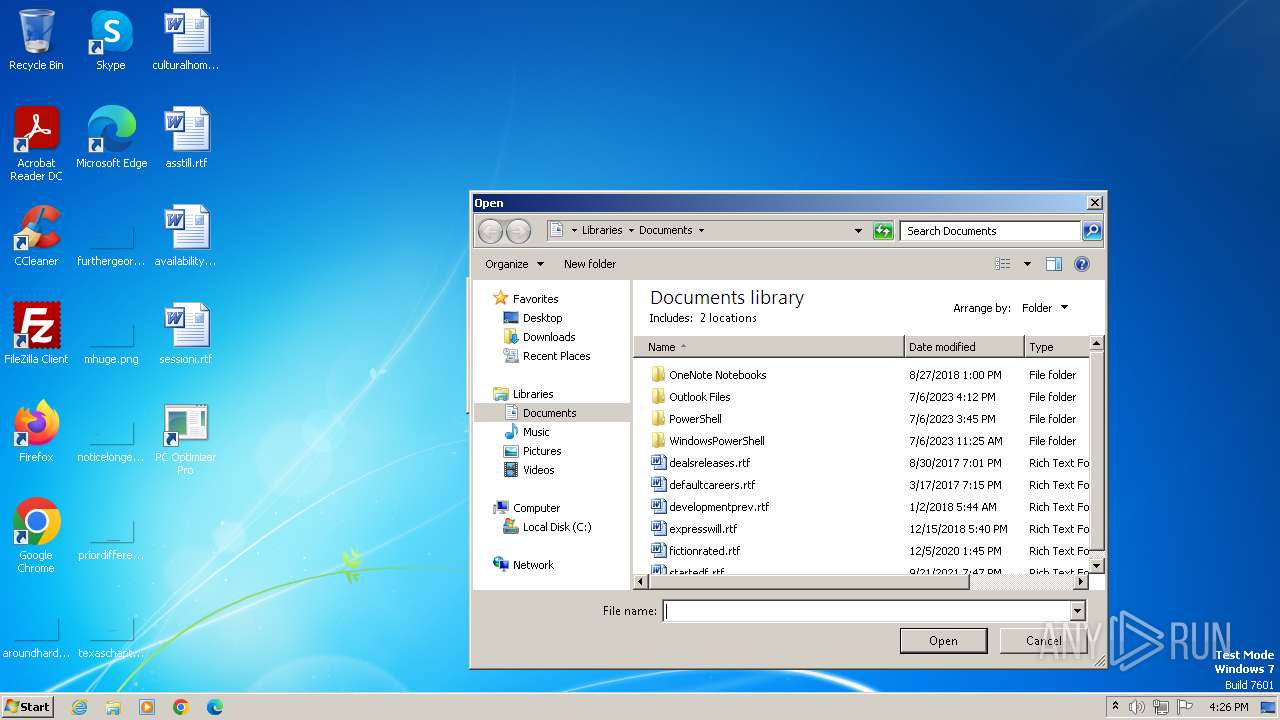Screen dimensions: 1280x720
Task: Click the volume speaker tray icon
Action: click(1137, 707)
